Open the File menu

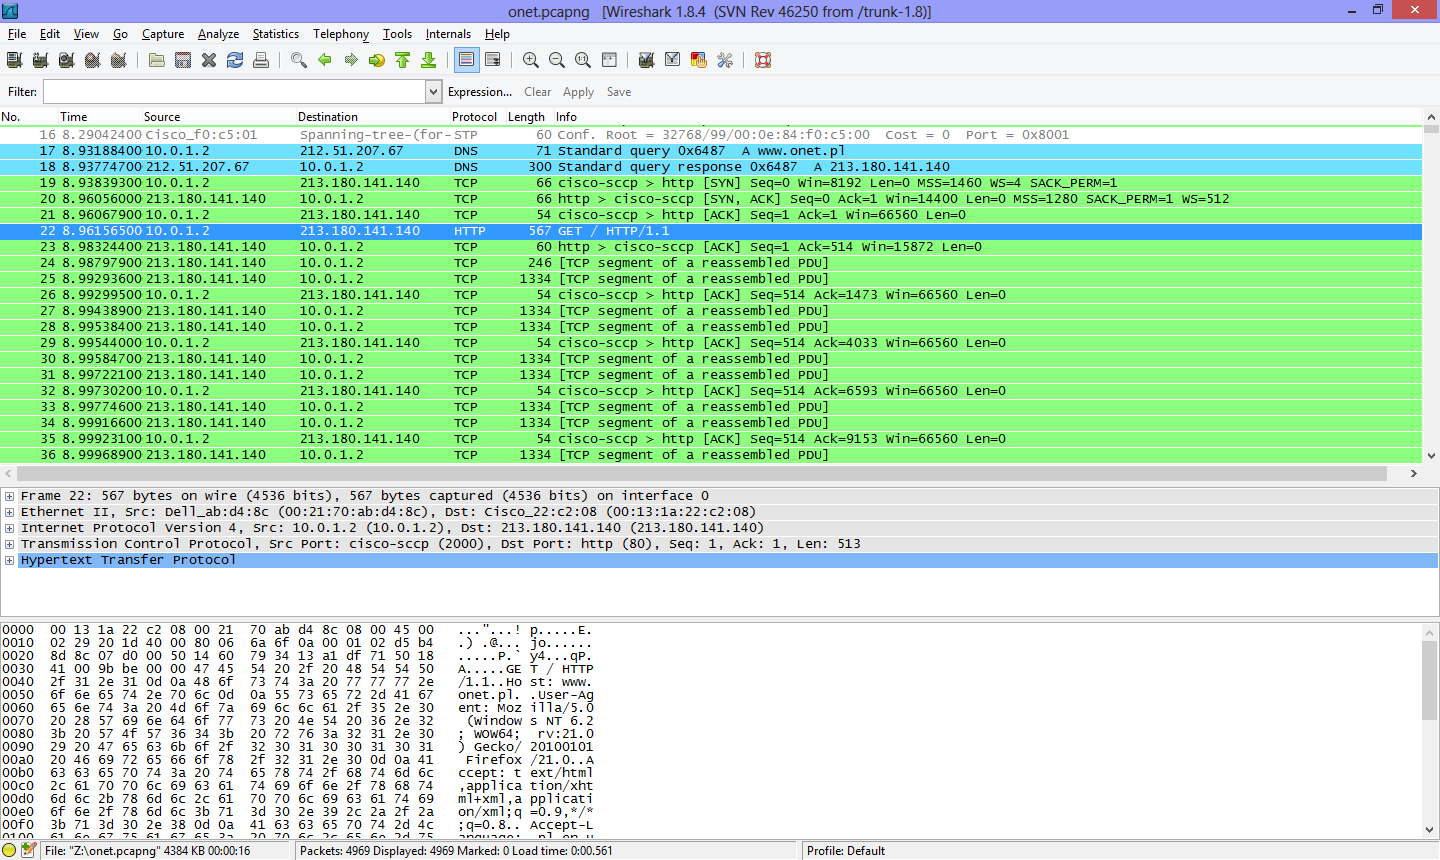[x=17, y=34]
